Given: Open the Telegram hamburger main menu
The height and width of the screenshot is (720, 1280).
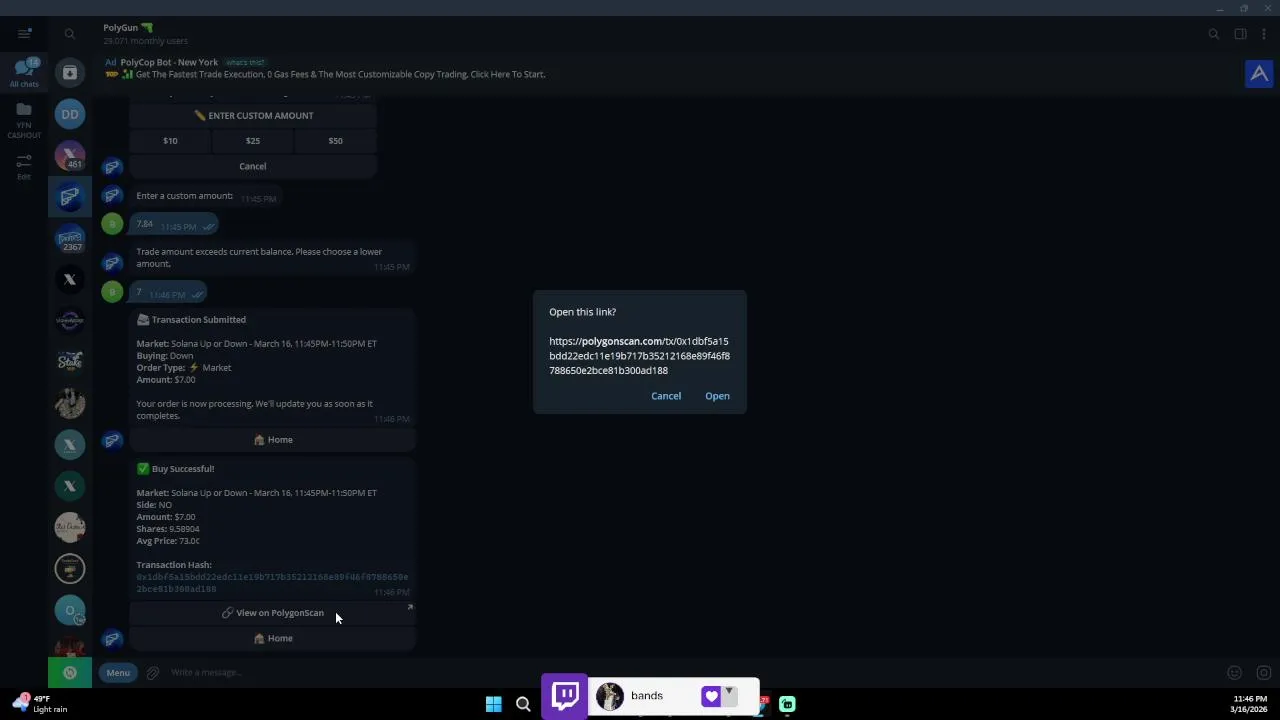Looking at the screenshot, I should (x=24, y=34).
